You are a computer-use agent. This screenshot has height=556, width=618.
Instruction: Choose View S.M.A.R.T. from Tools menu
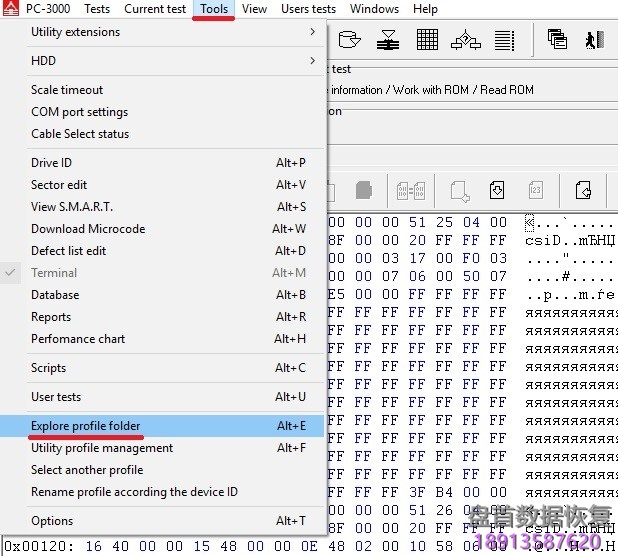pos(72,207)
